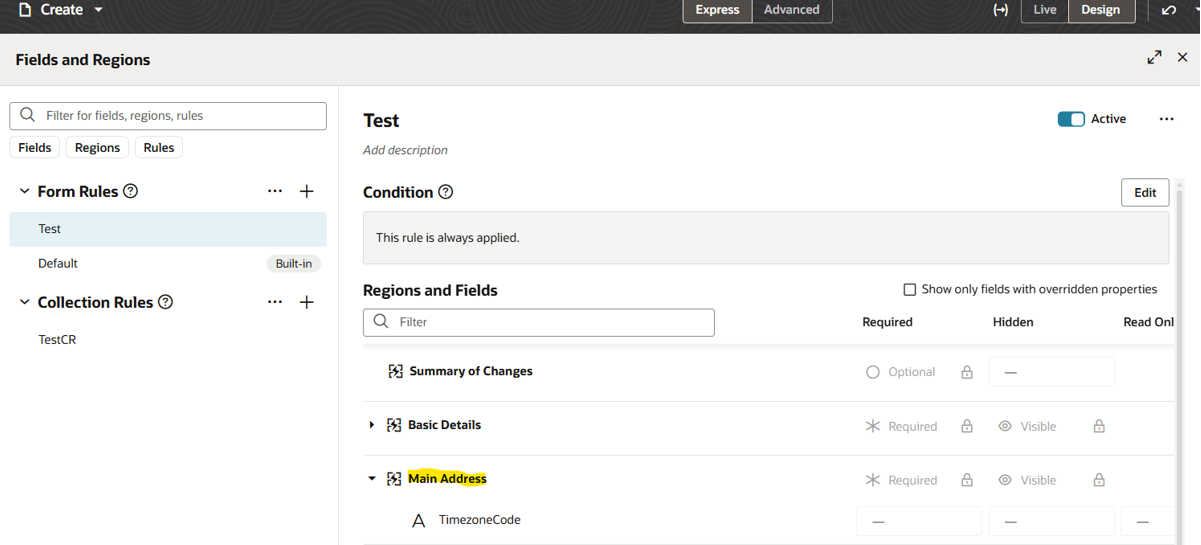1201x545 pixels.
Task: Click the Form Rules help question icon
Action: [x=130, y=191]
